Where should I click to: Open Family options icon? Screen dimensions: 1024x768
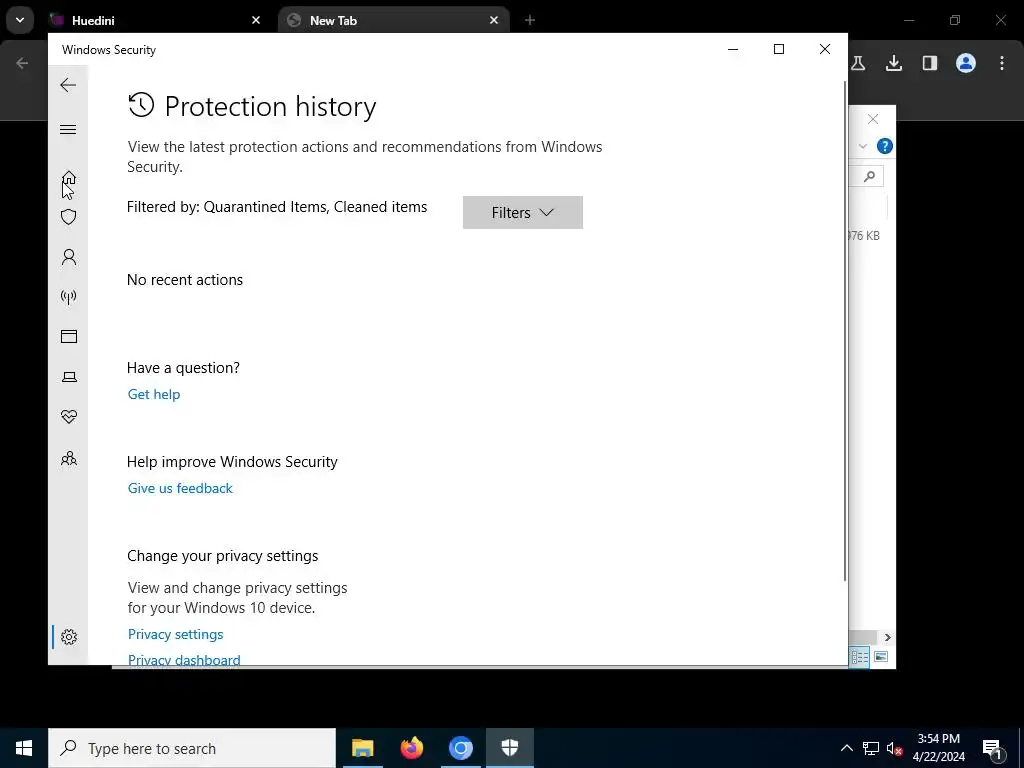coord(69,458)
